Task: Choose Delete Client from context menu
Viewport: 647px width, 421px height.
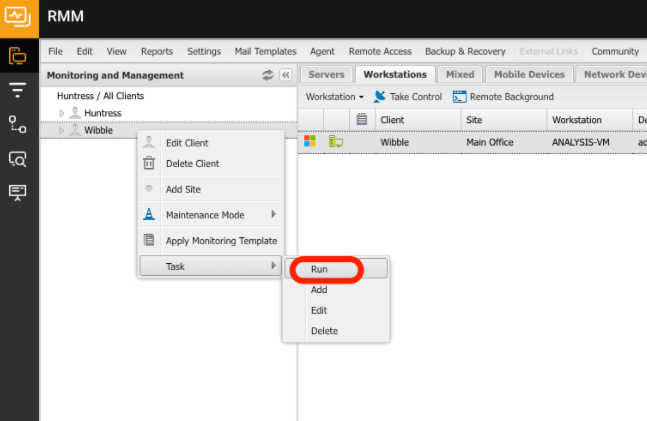Action: point(211,163)
